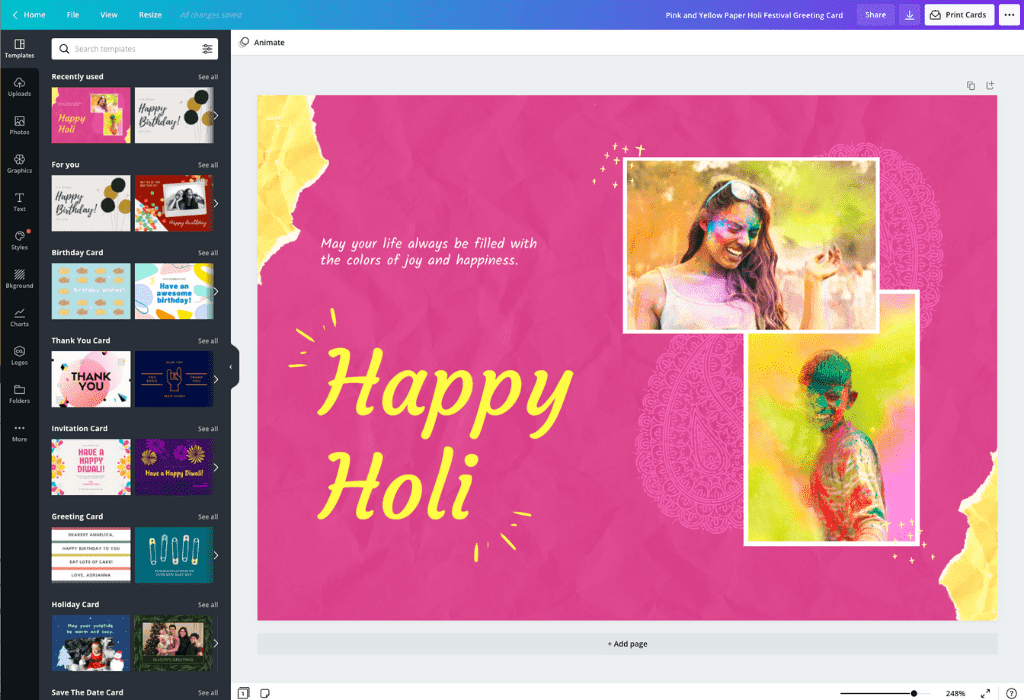
Task: Click the Animate option in the toolbar
Action: coord(262,42)
